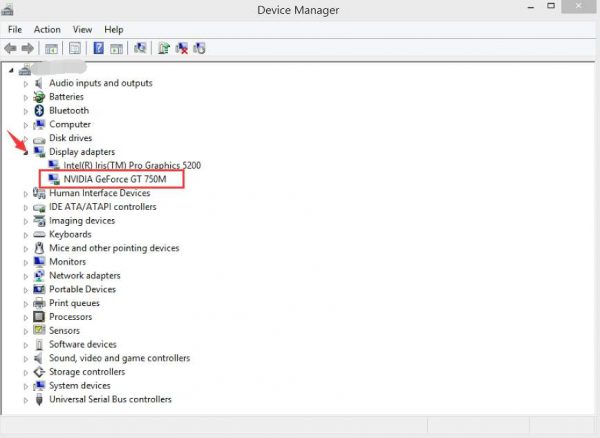
Task: Expand the Monitors category arrow
Action: (x=26, y=263)
